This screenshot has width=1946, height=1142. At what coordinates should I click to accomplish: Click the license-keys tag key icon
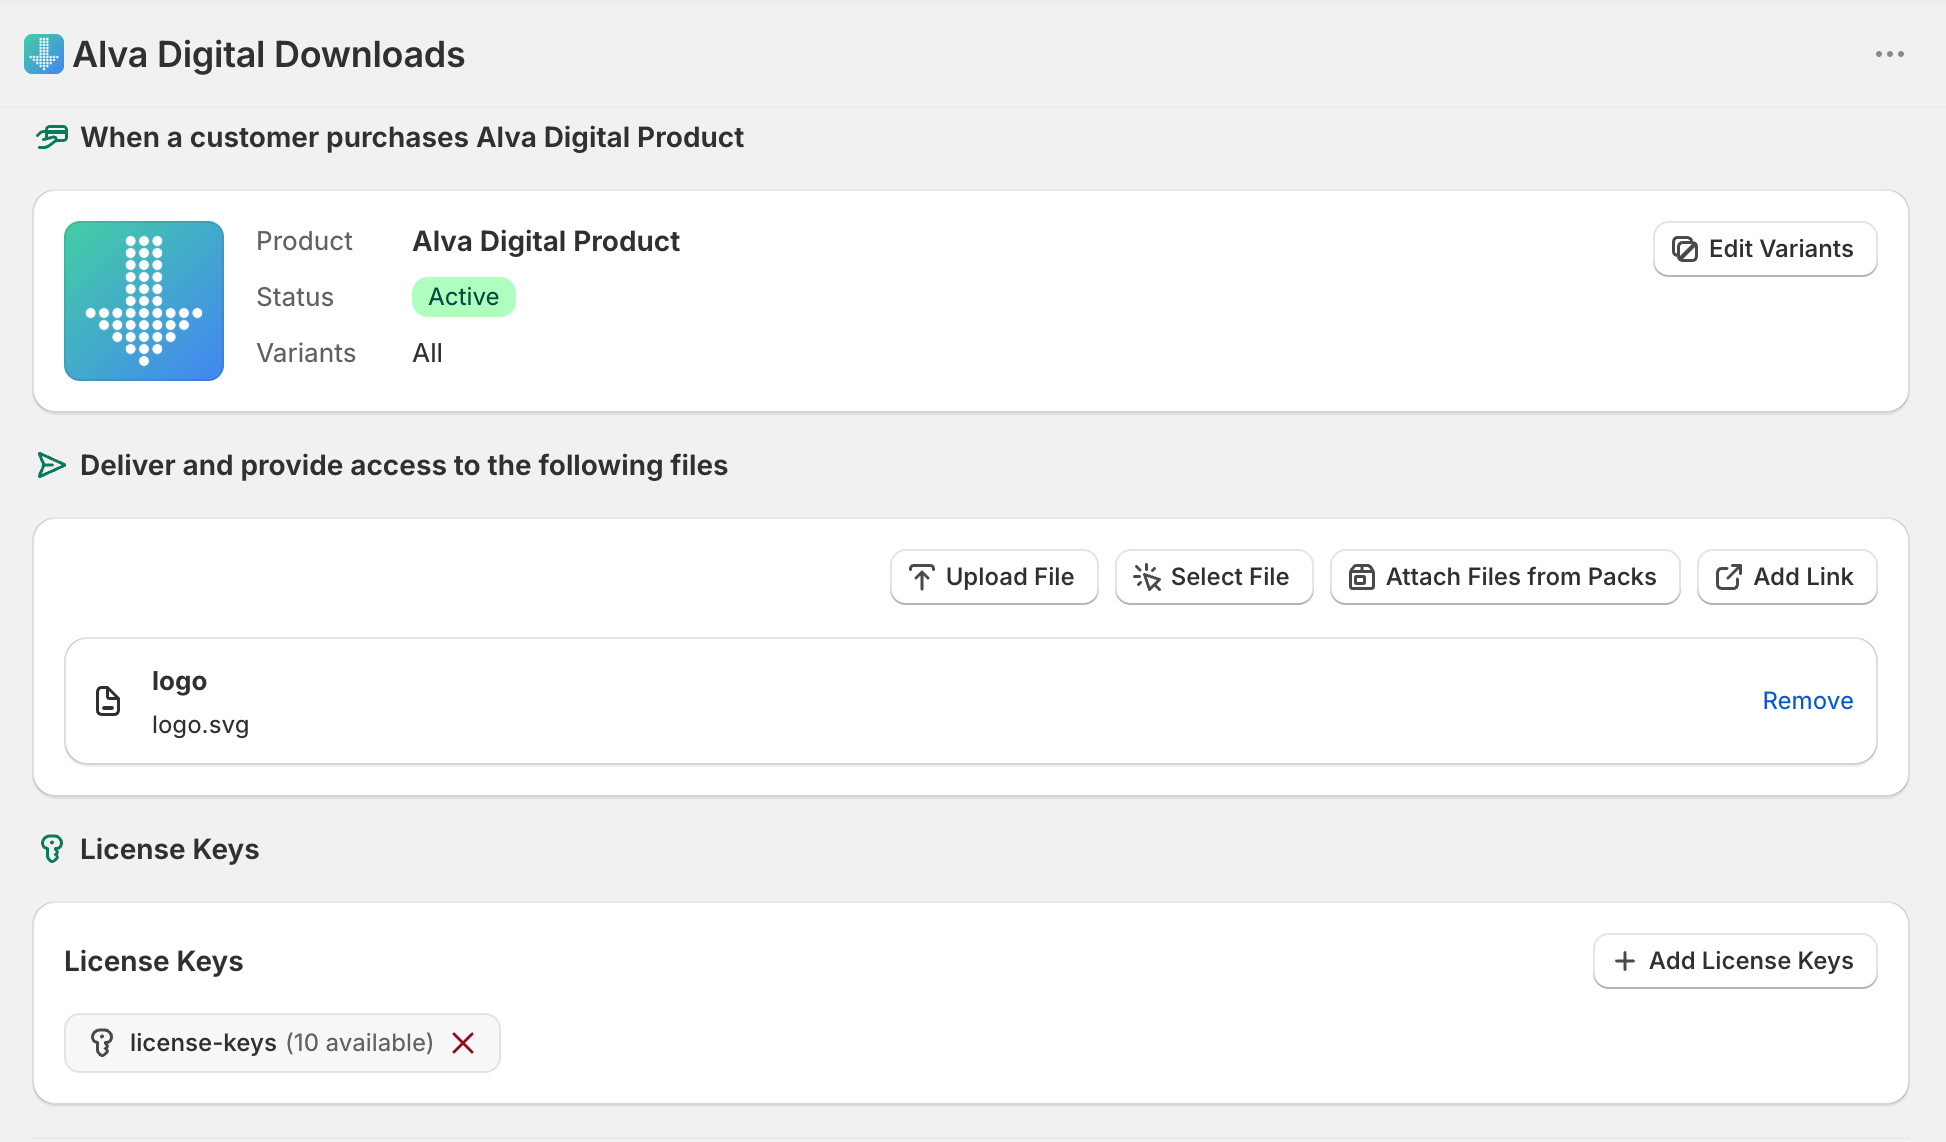coord(102,1043)
